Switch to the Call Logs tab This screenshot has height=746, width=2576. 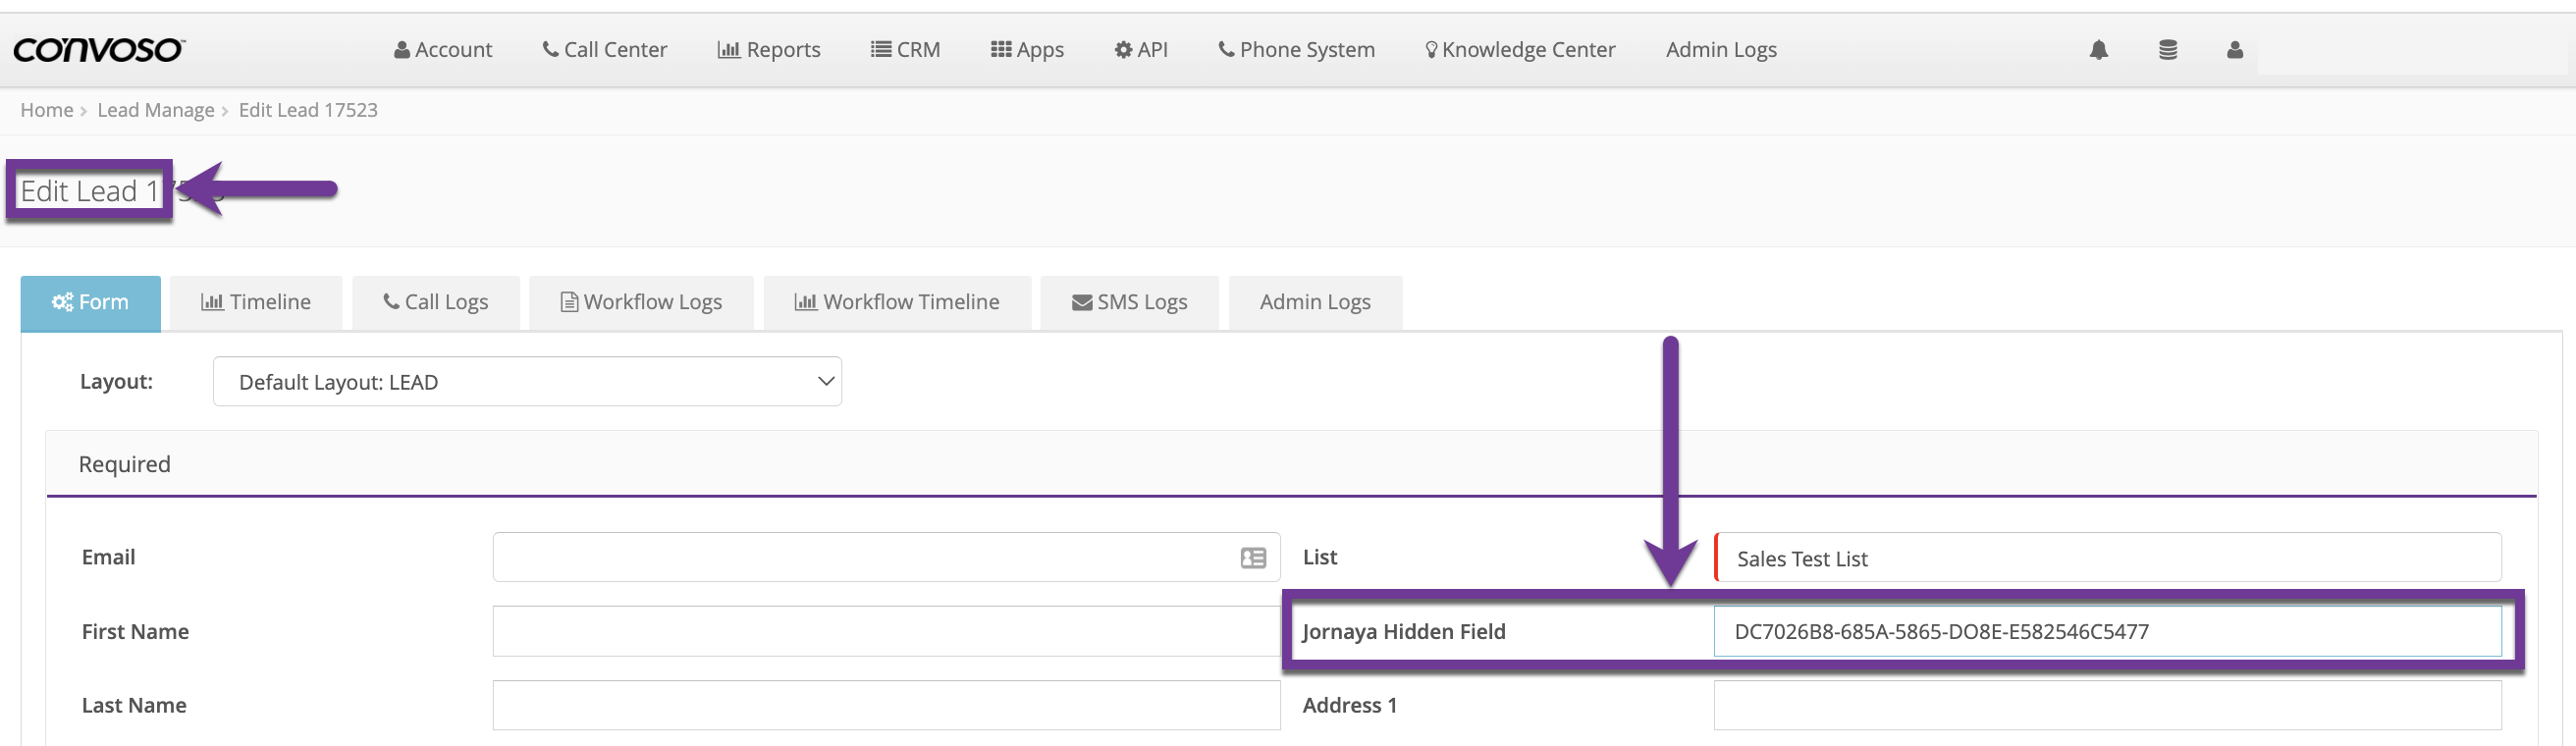coord(435,303)
